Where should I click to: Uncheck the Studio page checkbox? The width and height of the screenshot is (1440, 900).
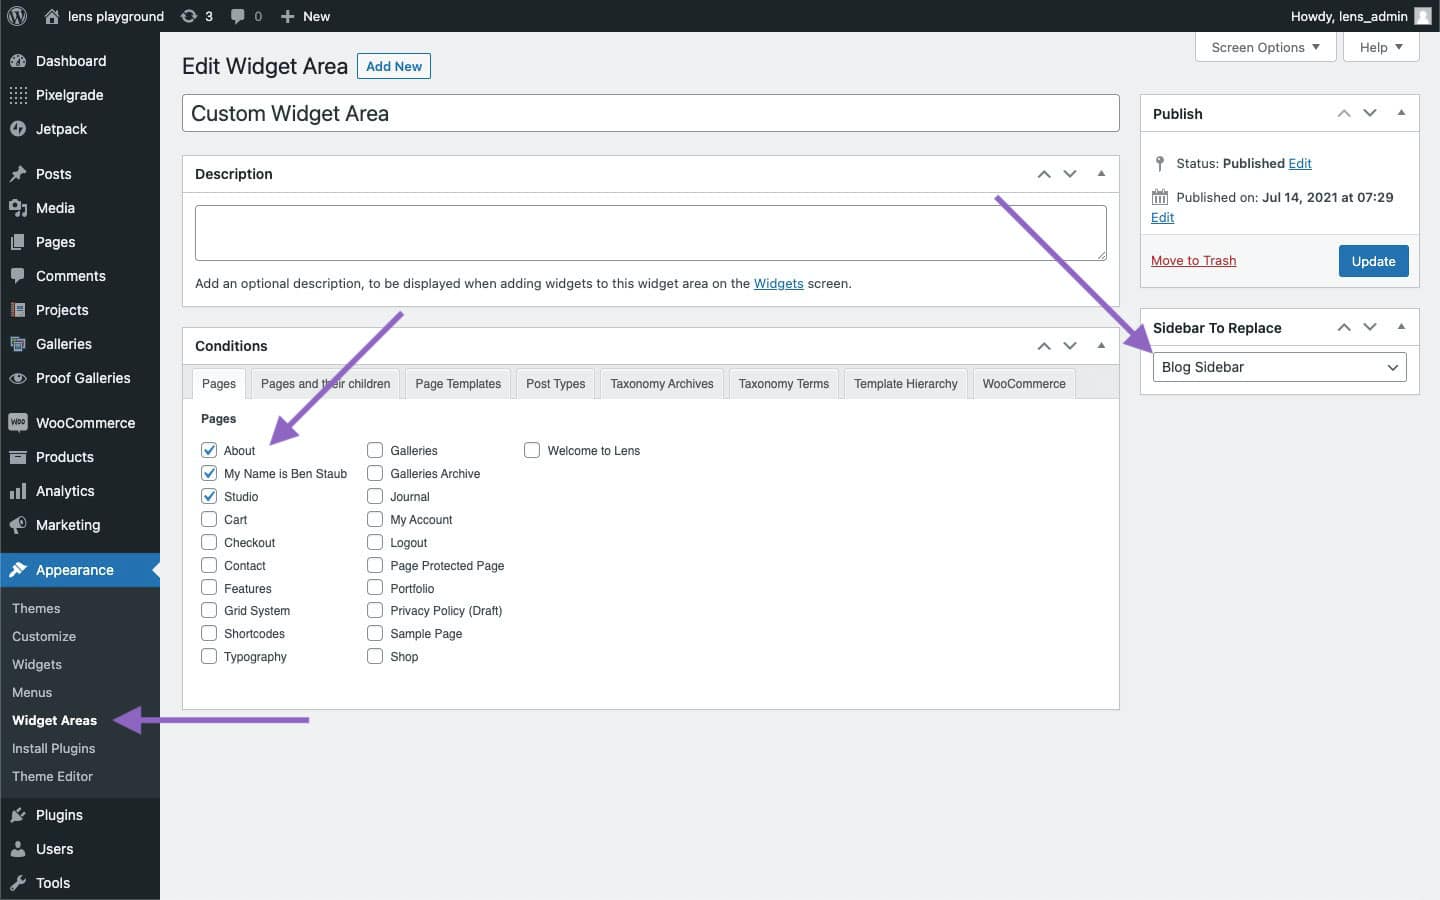(209, 496)
